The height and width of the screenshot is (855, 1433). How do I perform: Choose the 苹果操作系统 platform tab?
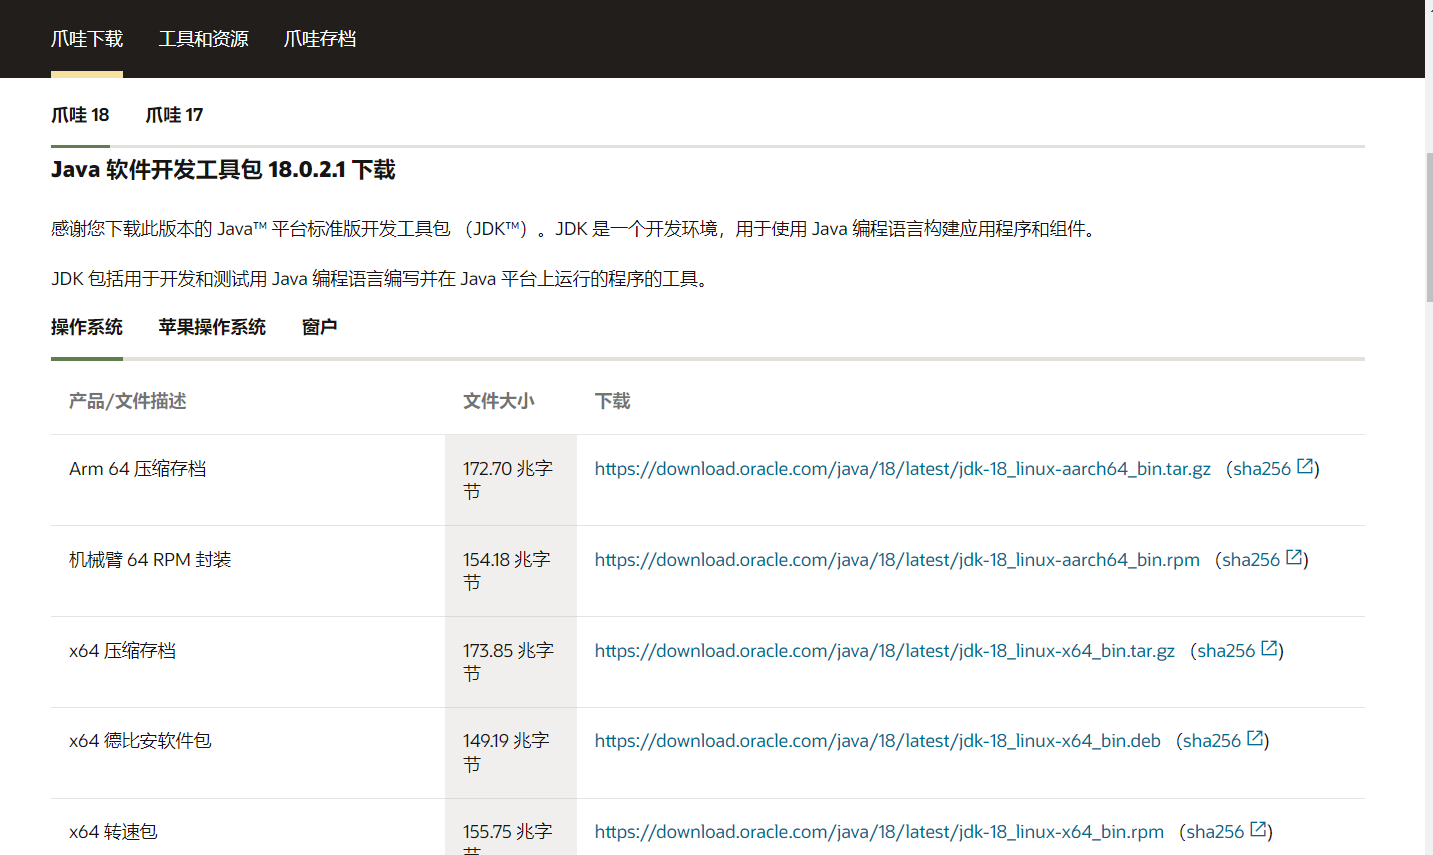click(x=212, y=327)
